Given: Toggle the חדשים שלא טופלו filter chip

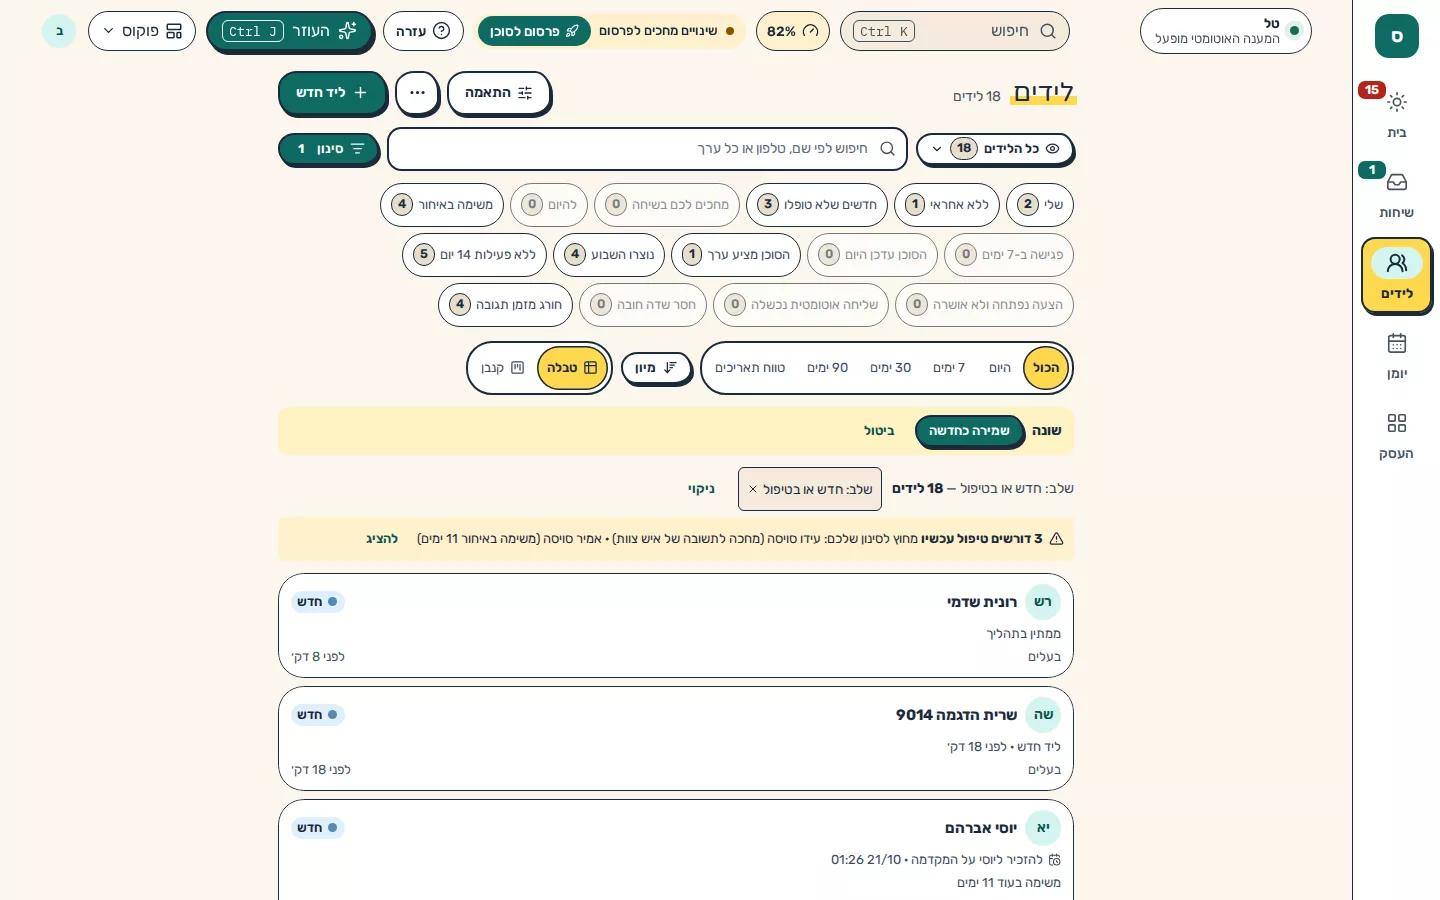Looking at the screenshot, I should tap(817, 205).
